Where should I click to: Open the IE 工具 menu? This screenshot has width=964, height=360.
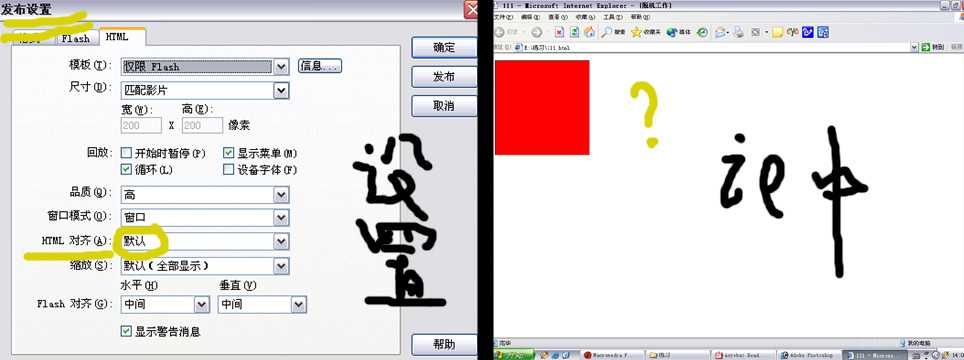[613, 17]
